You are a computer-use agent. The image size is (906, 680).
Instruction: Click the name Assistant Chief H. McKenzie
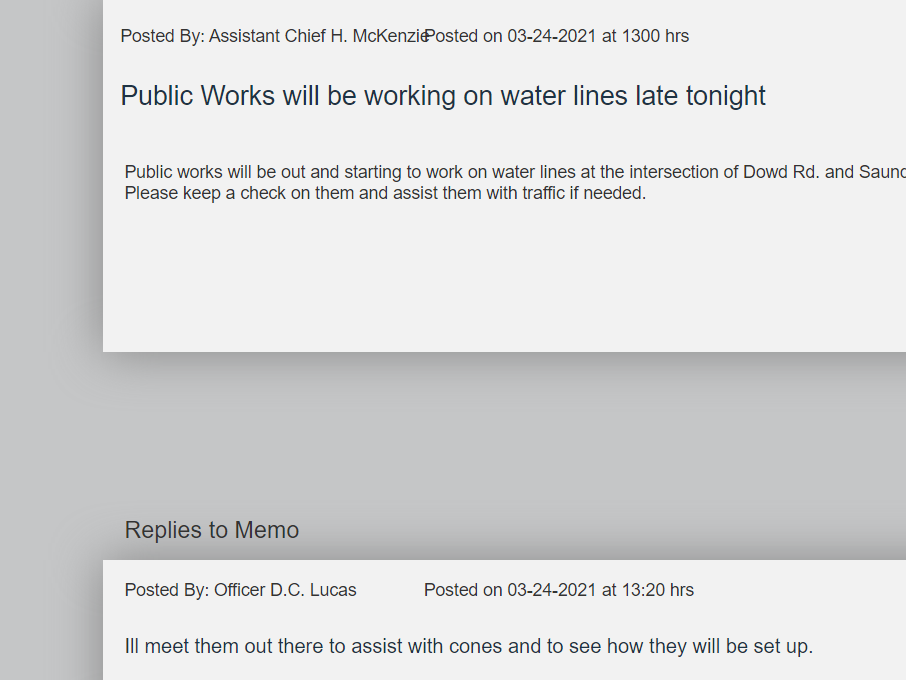pos(319,36)
